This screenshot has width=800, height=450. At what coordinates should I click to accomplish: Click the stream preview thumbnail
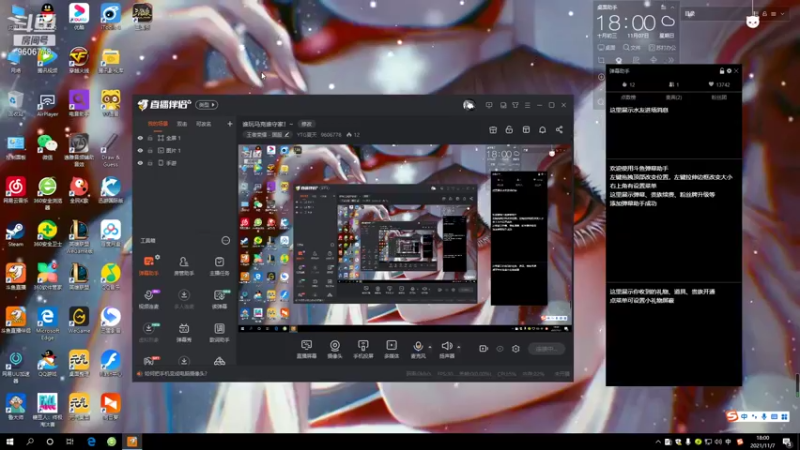[x=405, y=239]
